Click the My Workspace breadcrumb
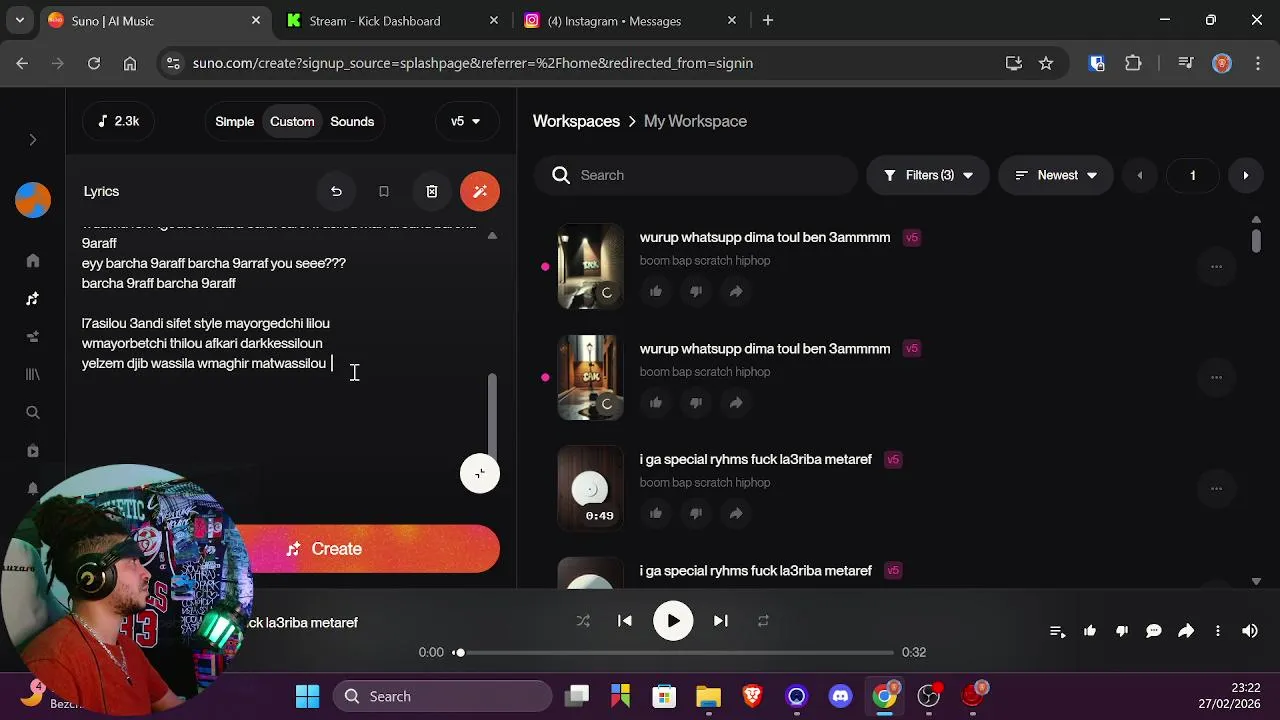The height and width of the screenshot is (720, 1280). point(695,121)
